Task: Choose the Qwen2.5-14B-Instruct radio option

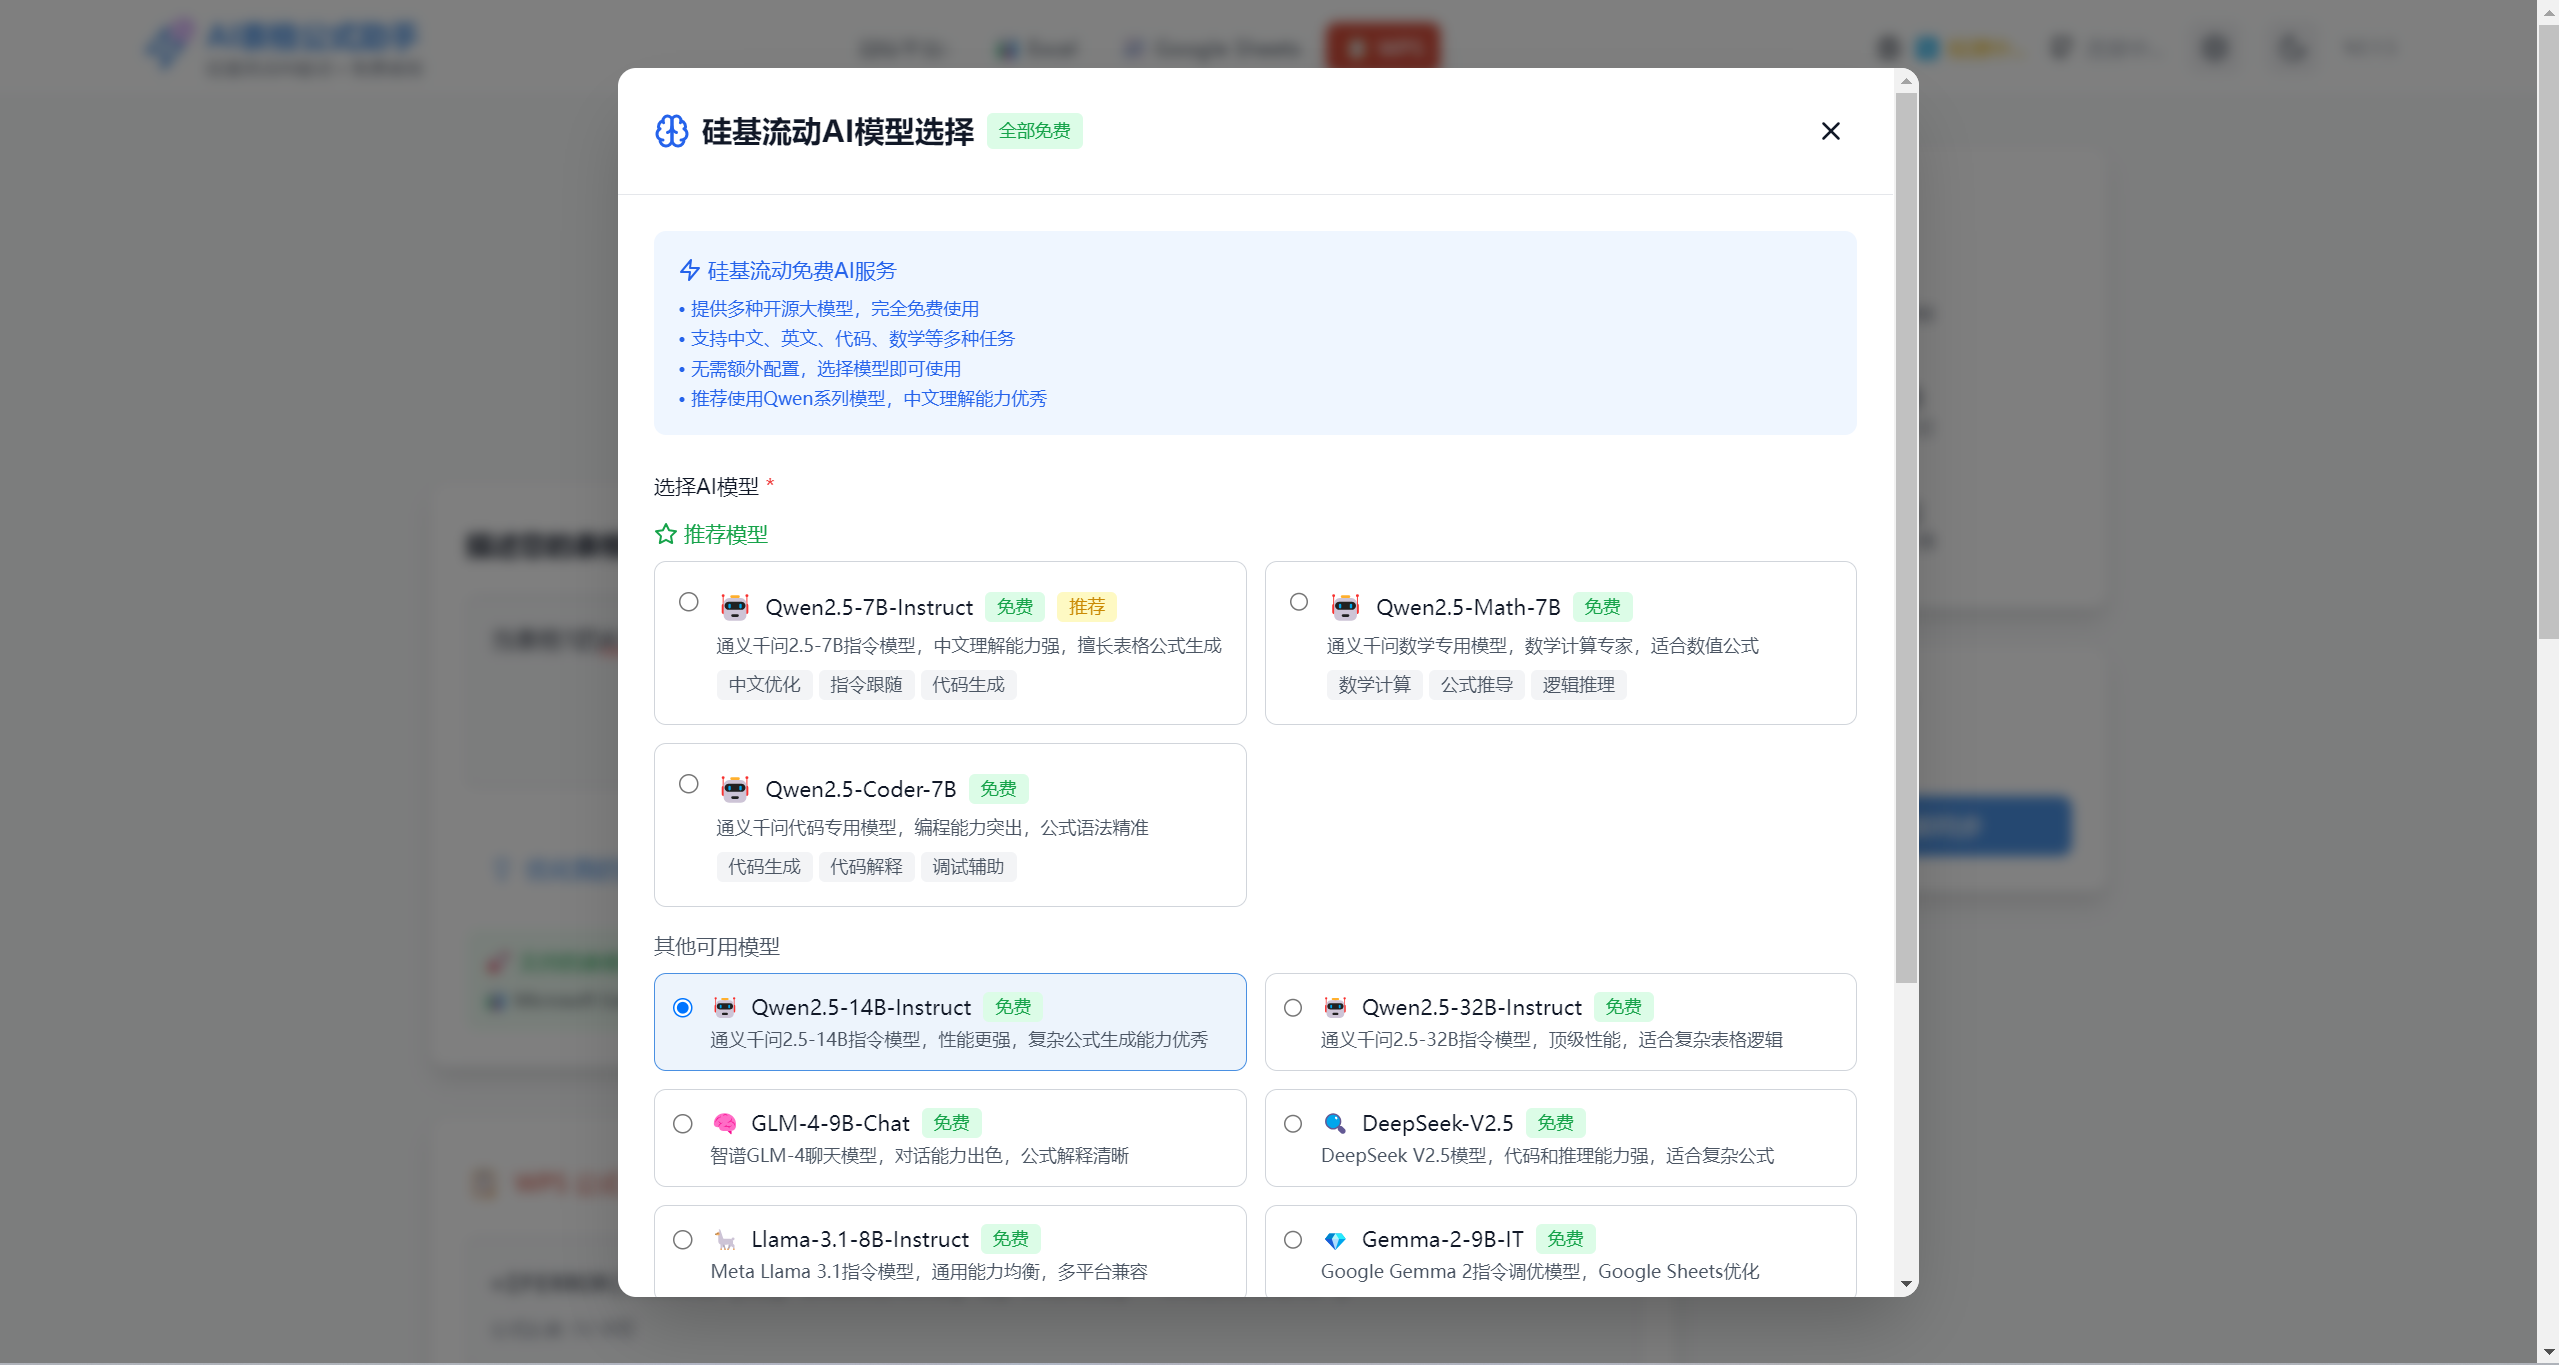Action: point(682,1007)
